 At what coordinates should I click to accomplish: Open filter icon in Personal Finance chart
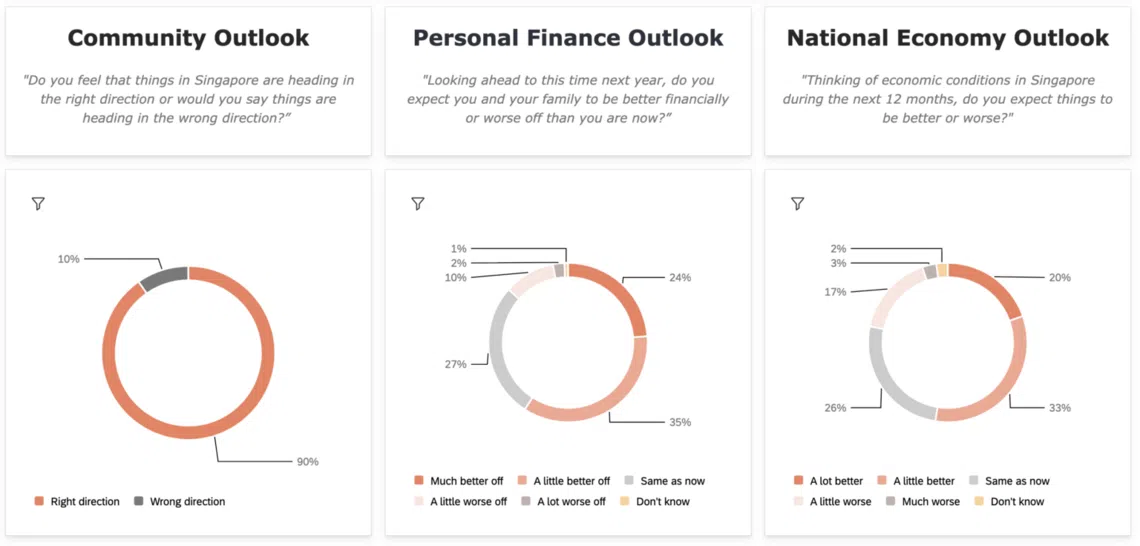[418, 204]
